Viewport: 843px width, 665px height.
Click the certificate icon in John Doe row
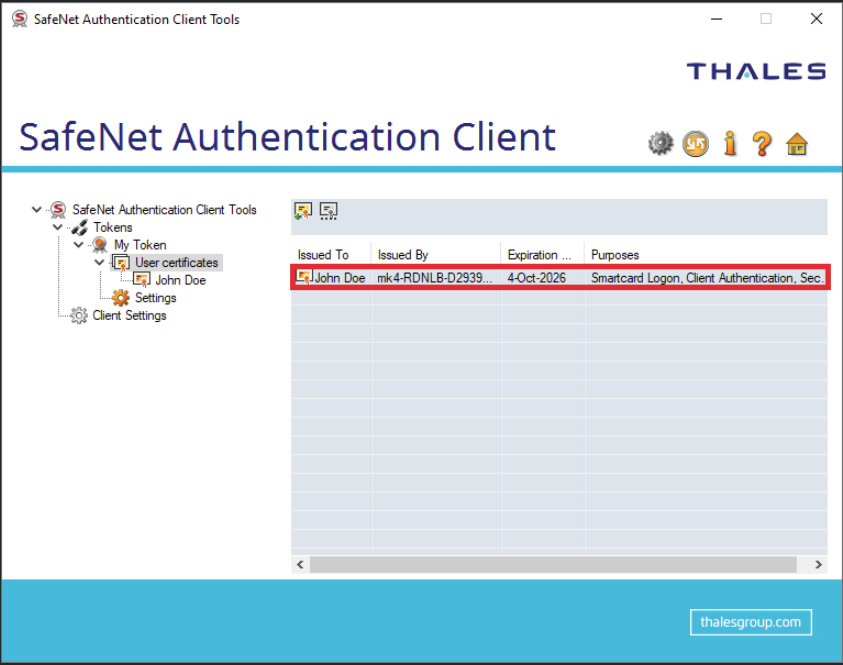(x=304, y=277)
